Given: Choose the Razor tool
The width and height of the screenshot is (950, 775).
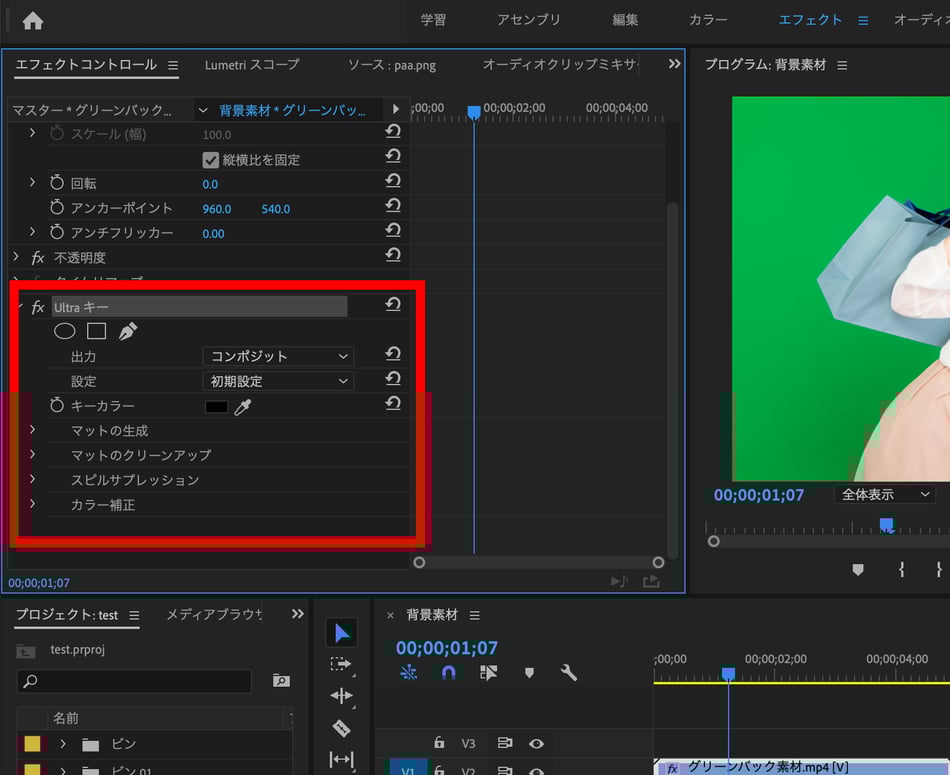Looking at the screenshot, I should 341,728.
